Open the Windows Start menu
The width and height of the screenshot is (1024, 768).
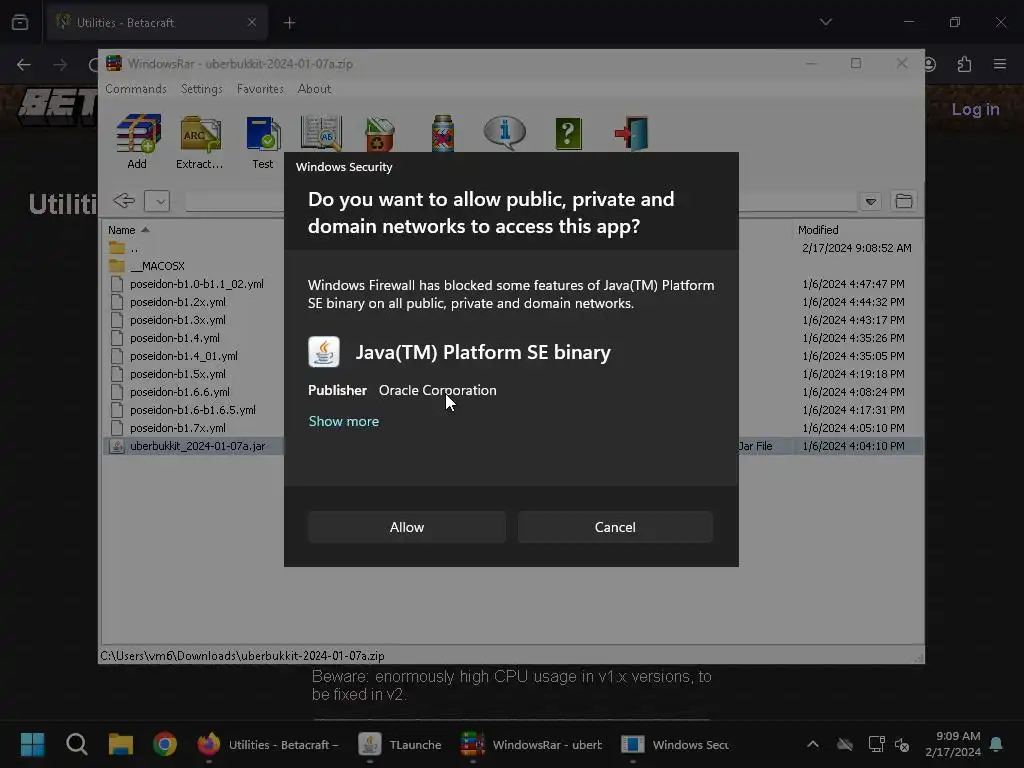click(x=32, y=744)
